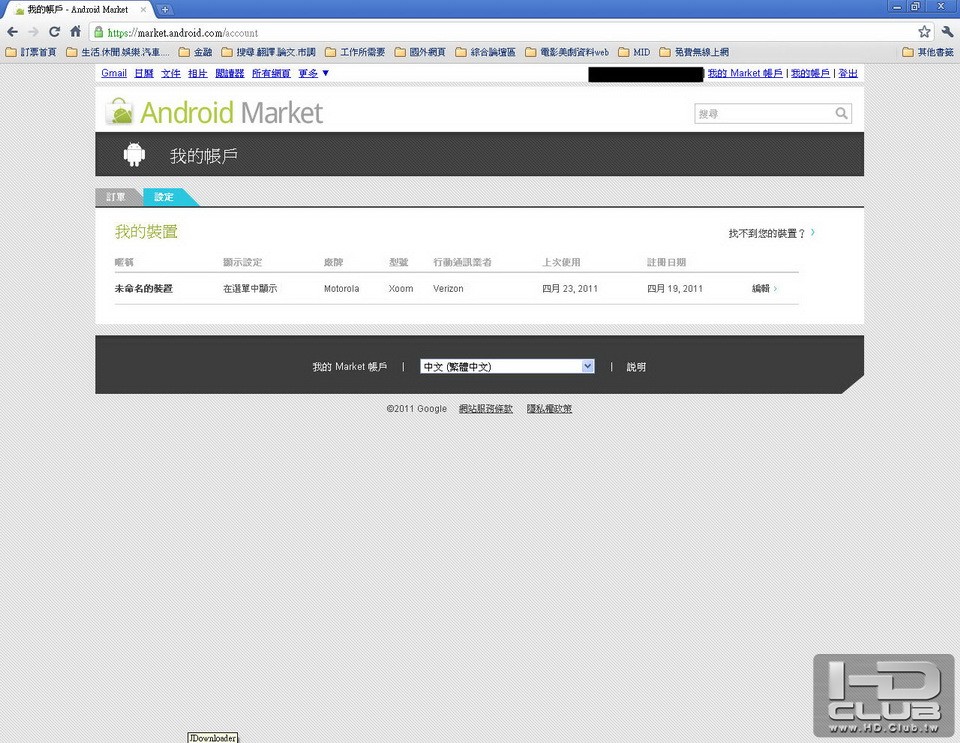Click the Gmail link
This screenshot has width=960, height=743.
point(114,73)
